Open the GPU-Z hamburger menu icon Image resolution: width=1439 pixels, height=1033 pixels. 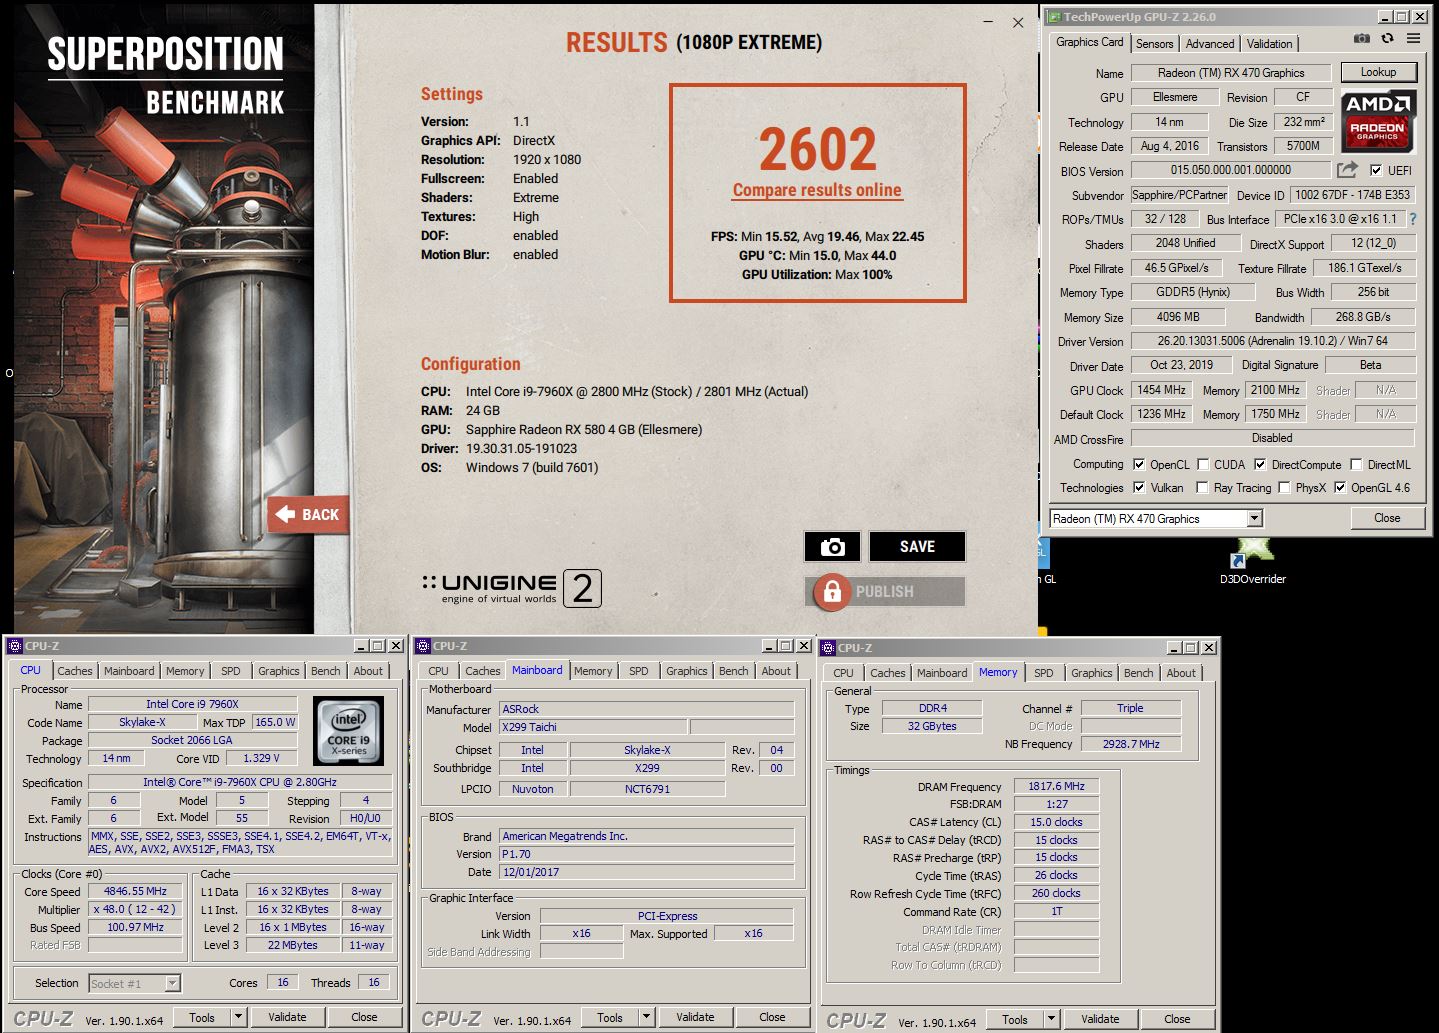pyautogui.click(x=1413, y=39)
